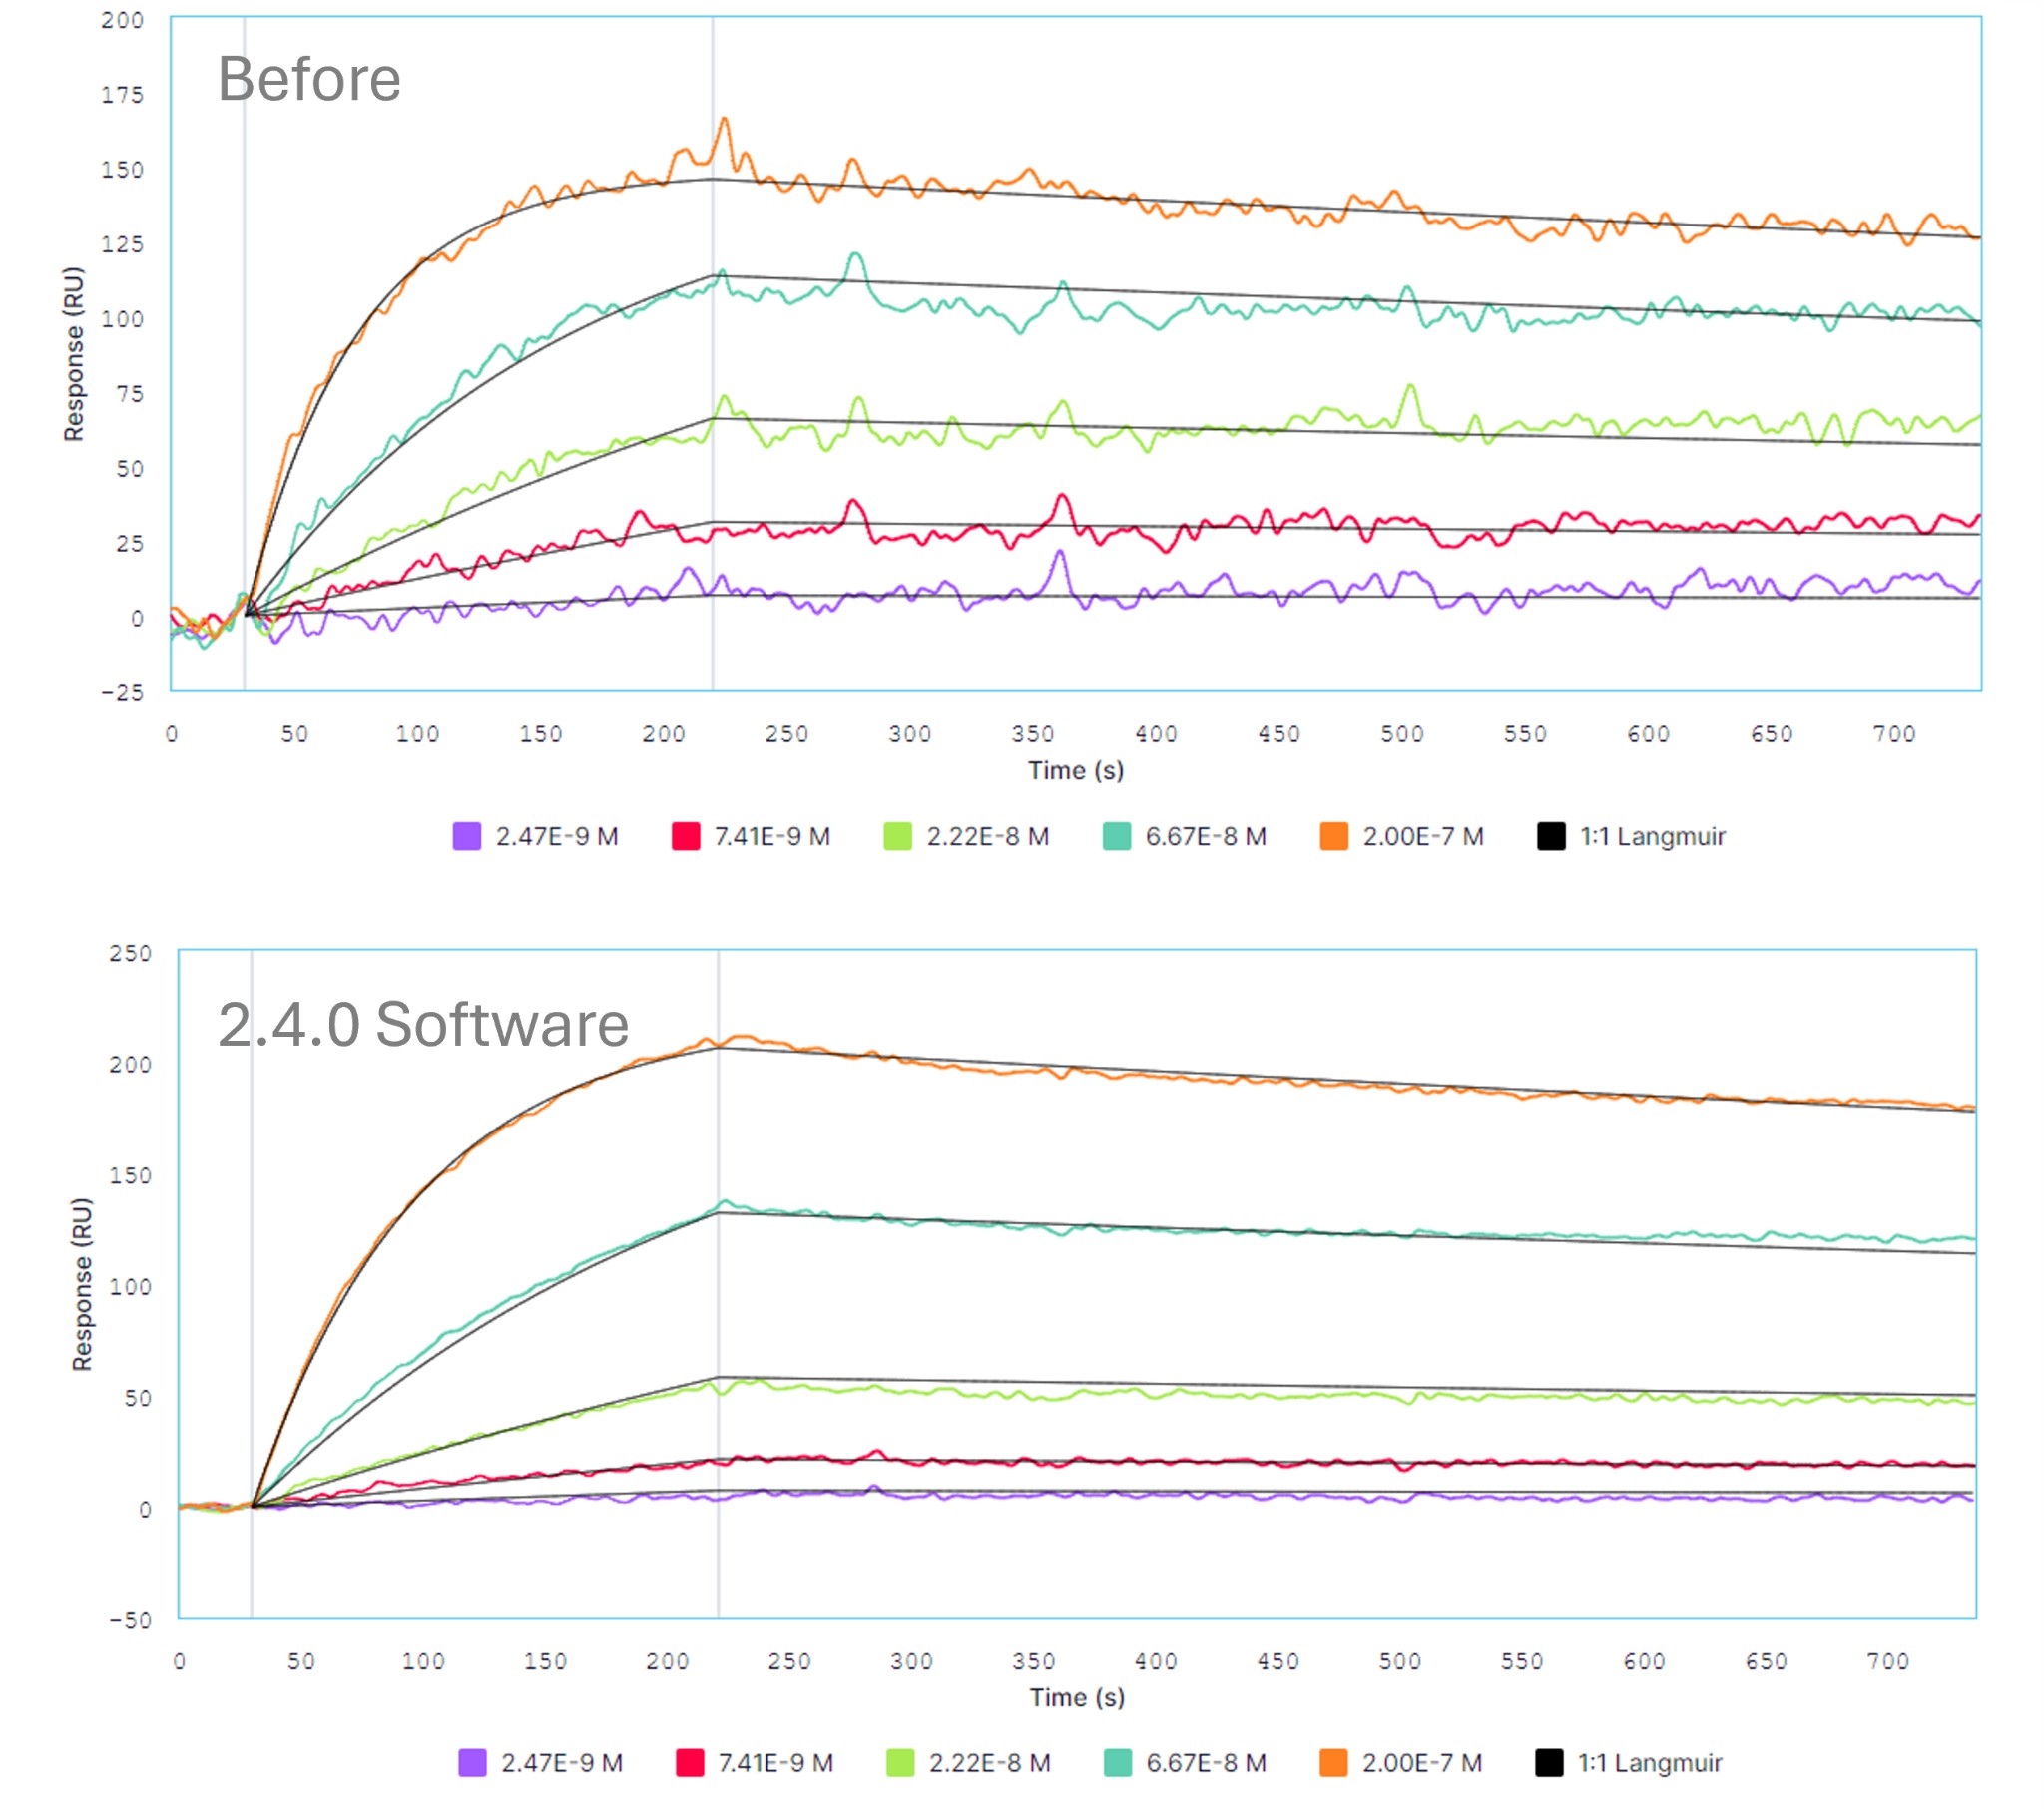Click the 'Before' chart title text

(309, 79)
